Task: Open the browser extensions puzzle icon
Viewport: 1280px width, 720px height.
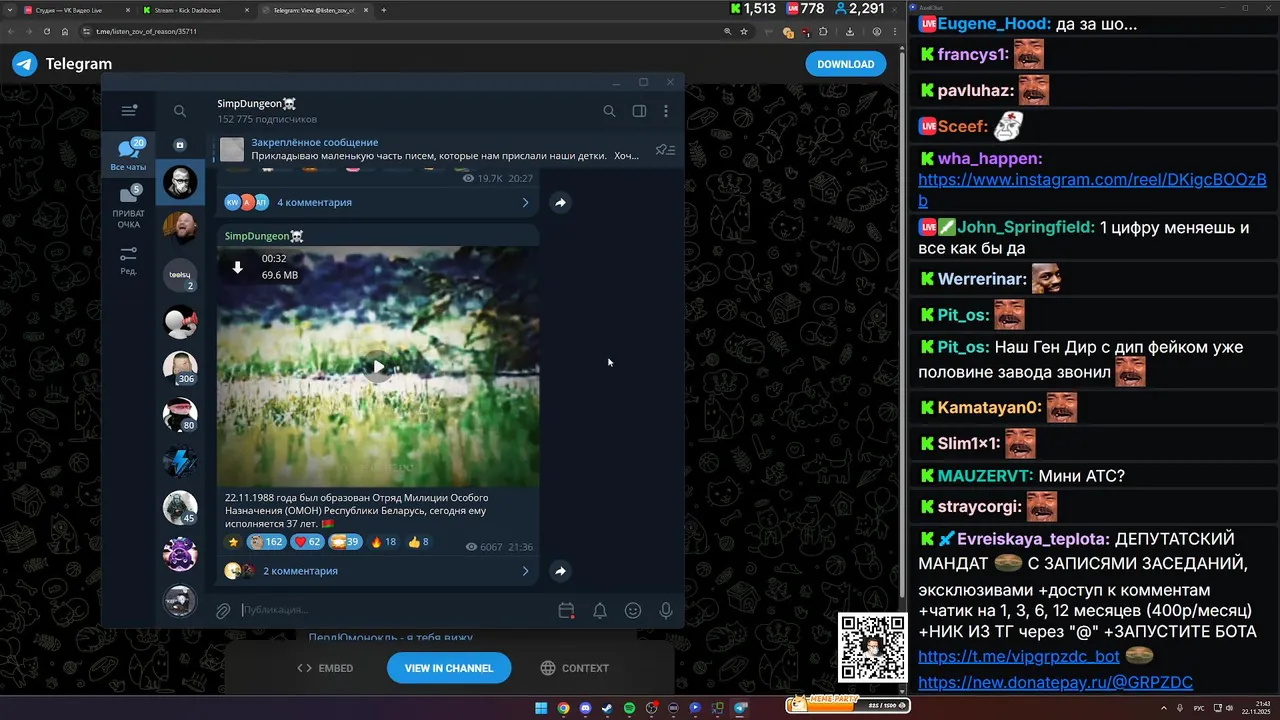Action: tap(823, 31)
